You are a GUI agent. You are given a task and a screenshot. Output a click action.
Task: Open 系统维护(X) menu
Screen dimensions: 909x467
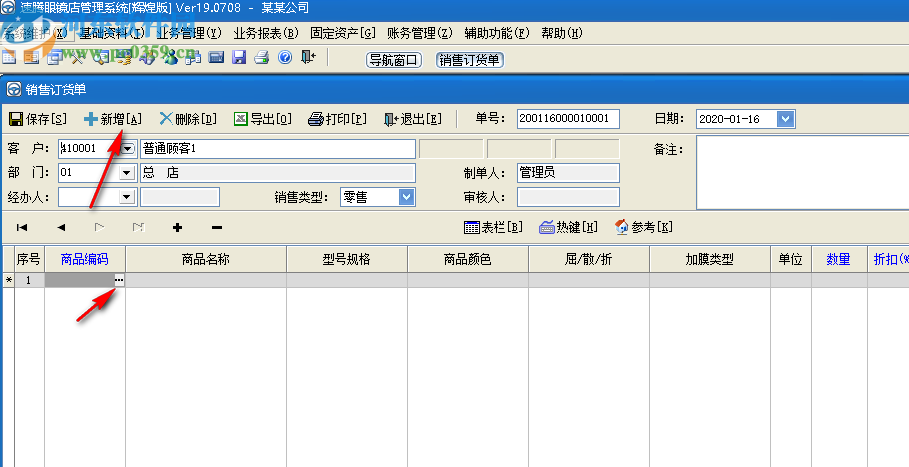38,33
